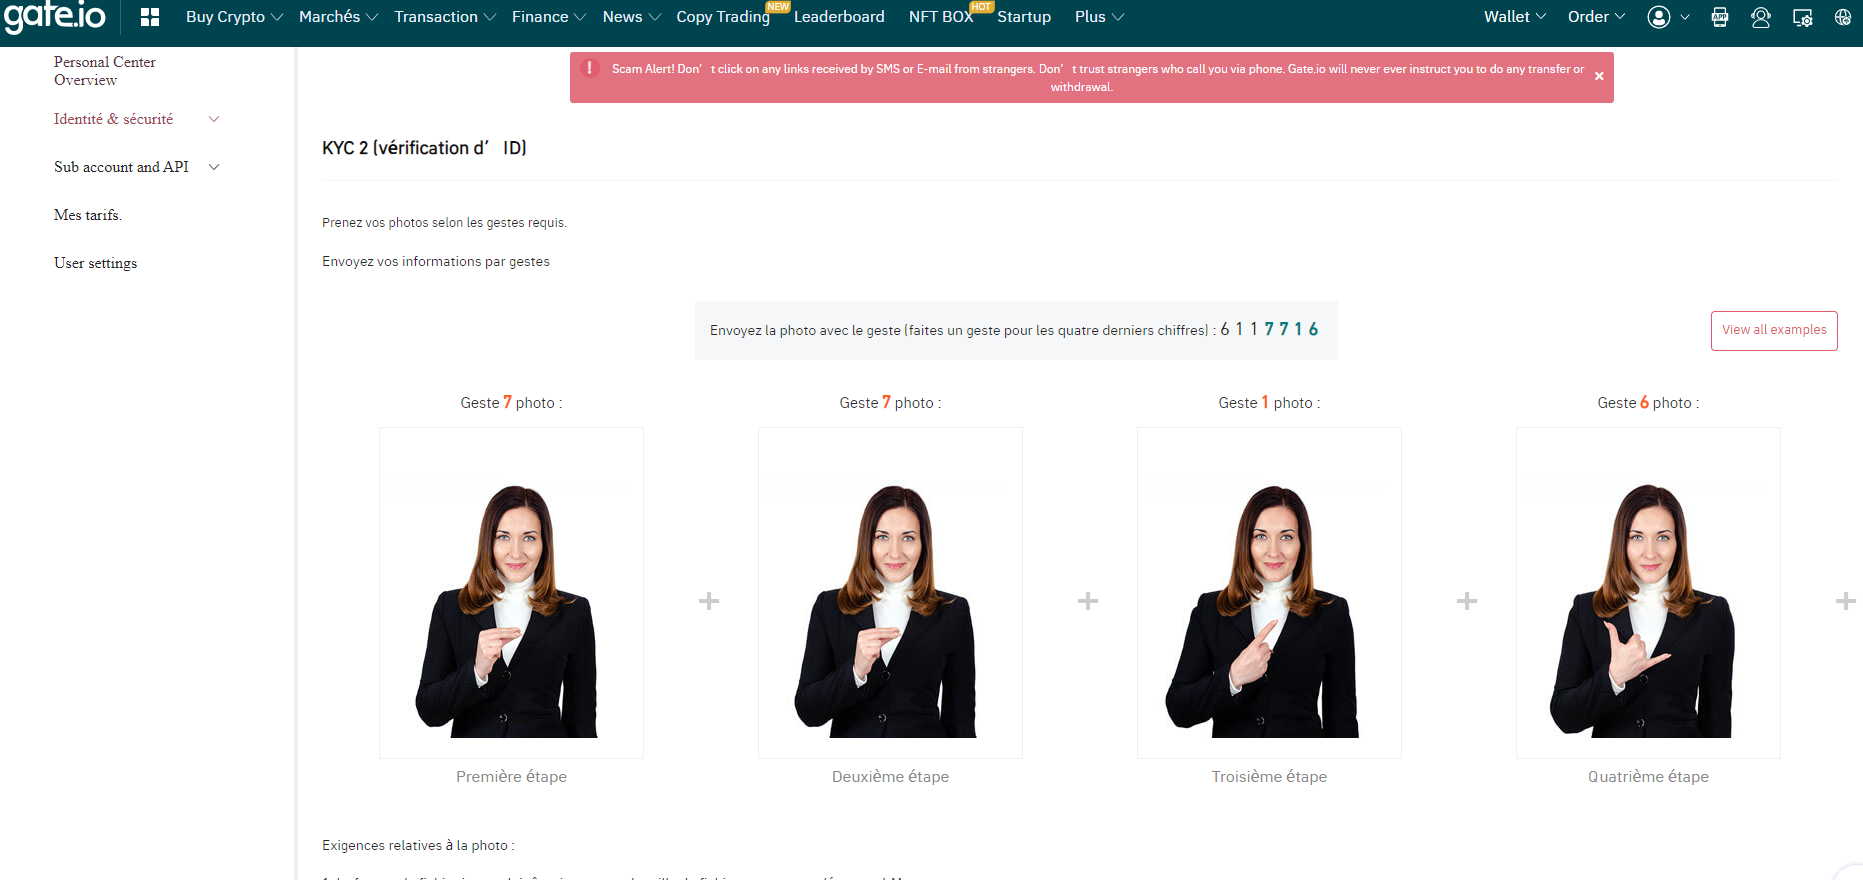Expand the News dropdown

pos(632,17)
